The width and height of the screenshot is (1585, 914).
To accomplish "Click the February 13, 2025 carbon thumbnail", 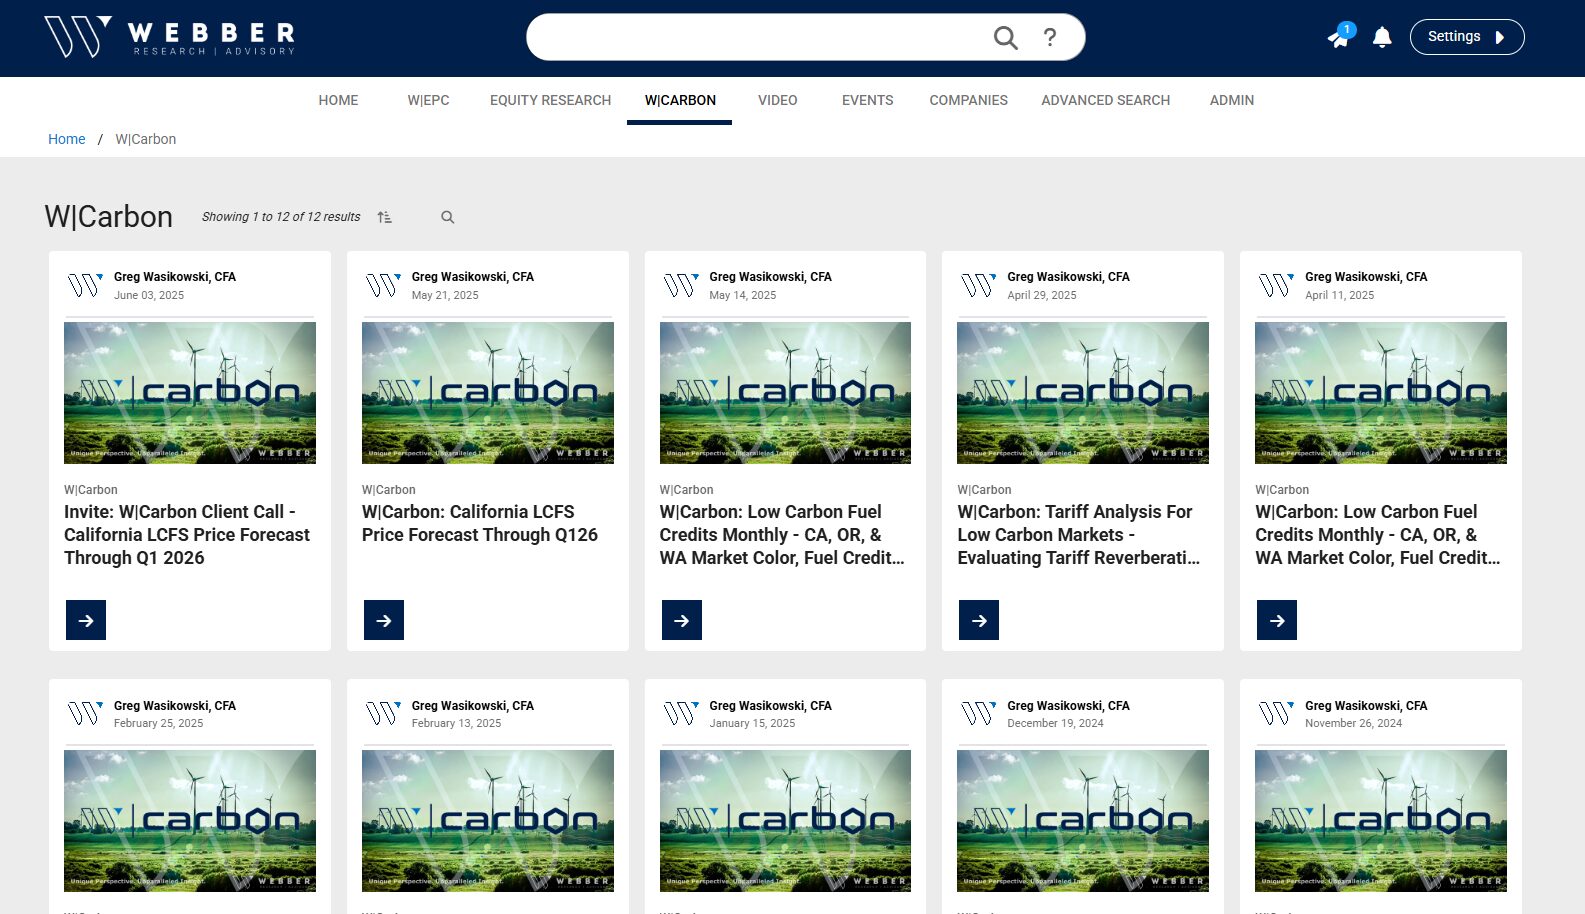I will pyautogui.click(x=488, y=821).
